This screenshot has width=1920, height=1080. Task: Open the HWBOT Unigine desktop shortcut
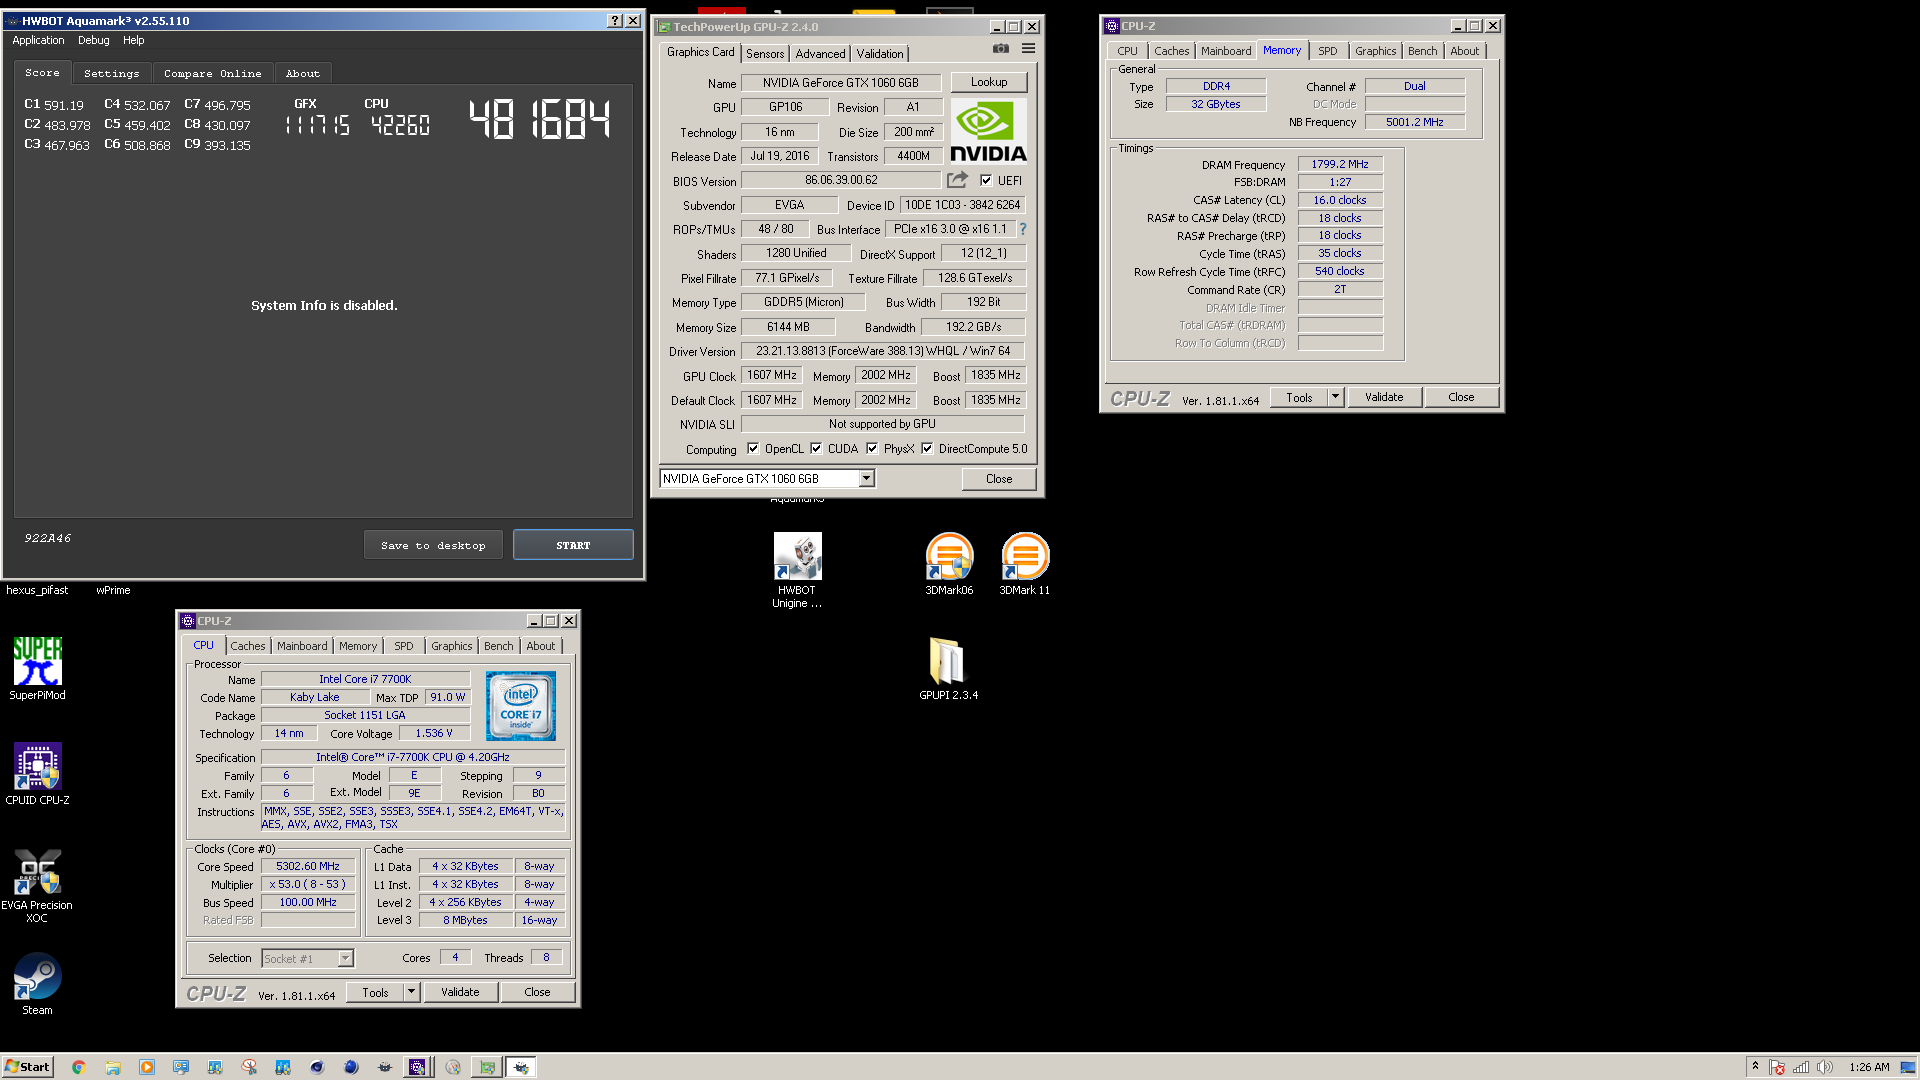point(797,570)
